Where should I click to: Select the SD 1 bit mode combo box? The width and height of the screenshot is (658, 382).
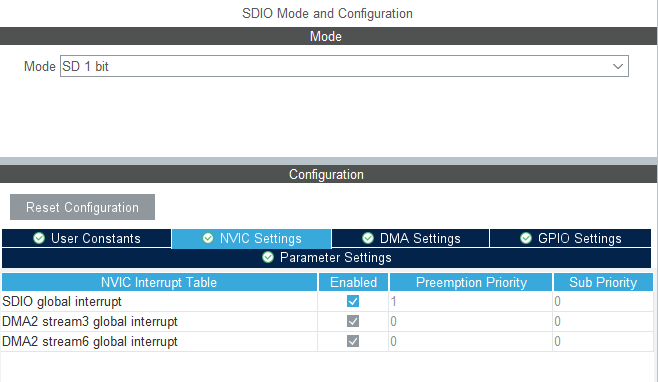344,66
